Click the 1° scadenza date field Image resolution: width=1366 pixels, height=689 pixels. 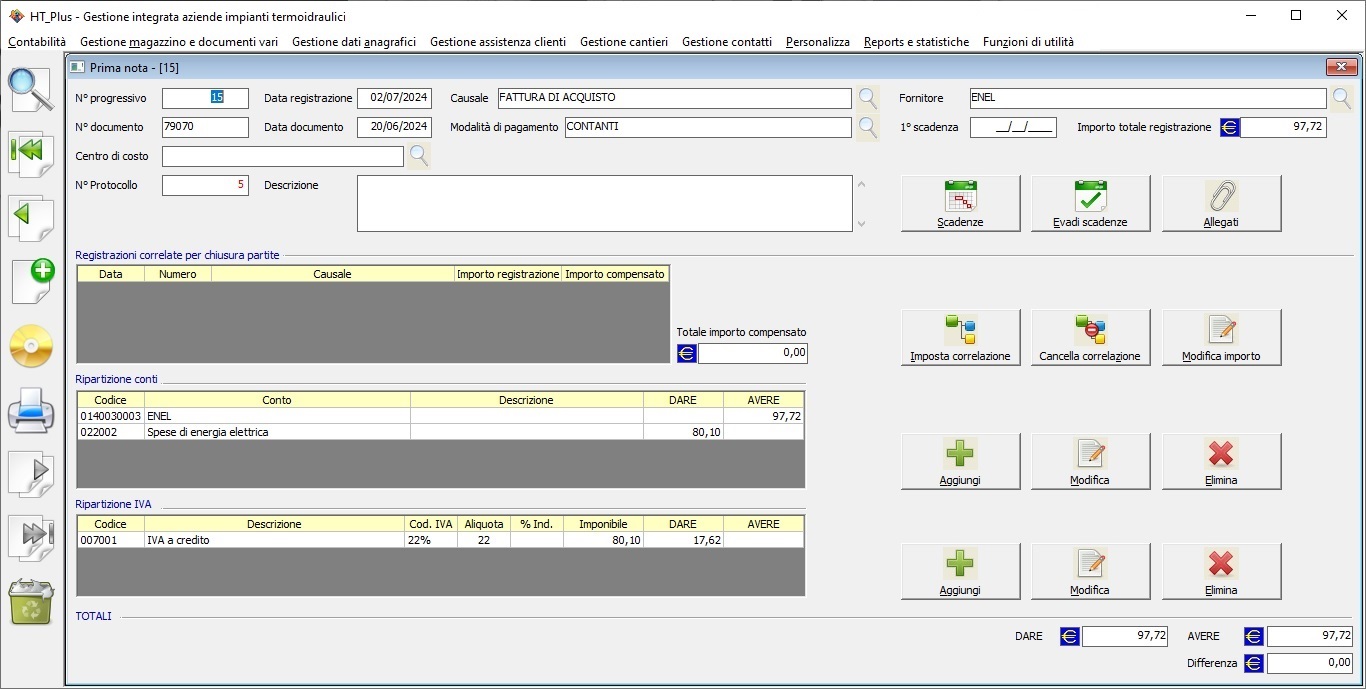pyautogui.click(x=1013, y=127)
